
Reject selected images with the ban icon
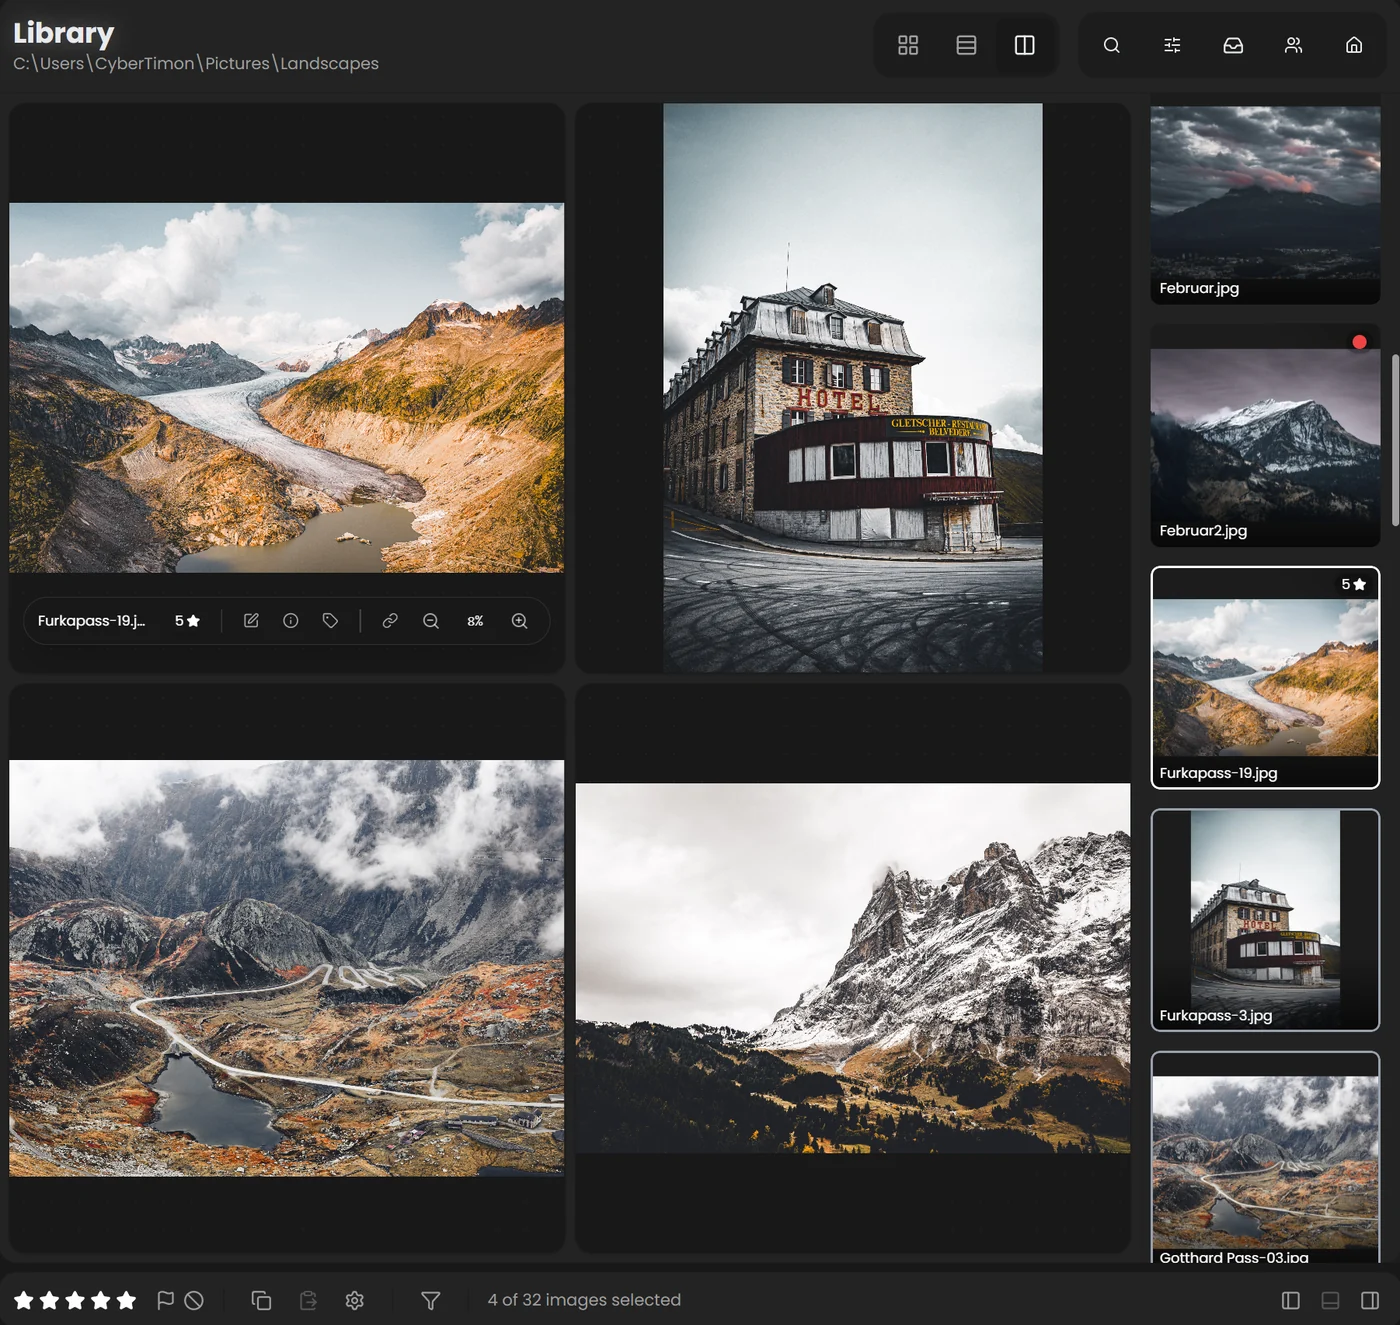tap(194, 1300)
